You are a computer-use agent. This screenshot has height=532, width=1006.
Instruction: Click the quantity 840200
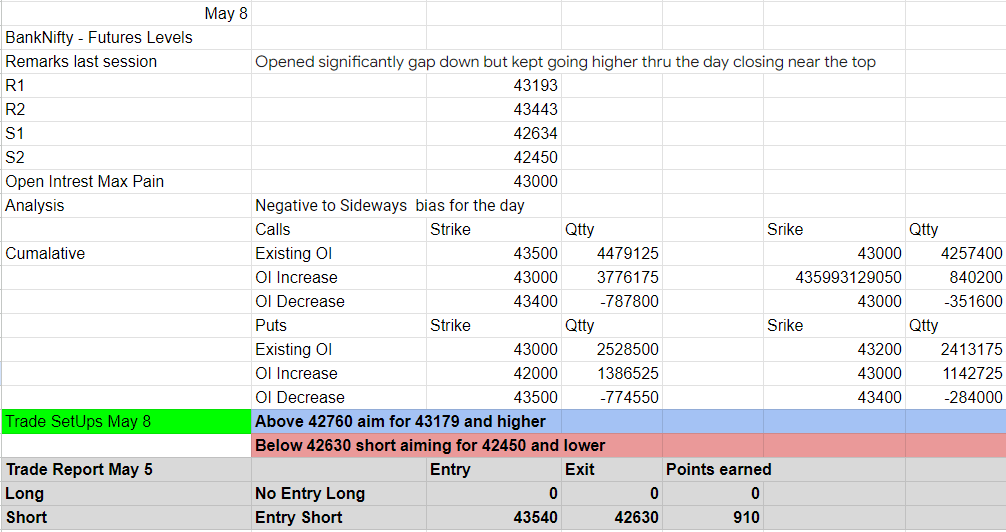click(x=955, y=278)
